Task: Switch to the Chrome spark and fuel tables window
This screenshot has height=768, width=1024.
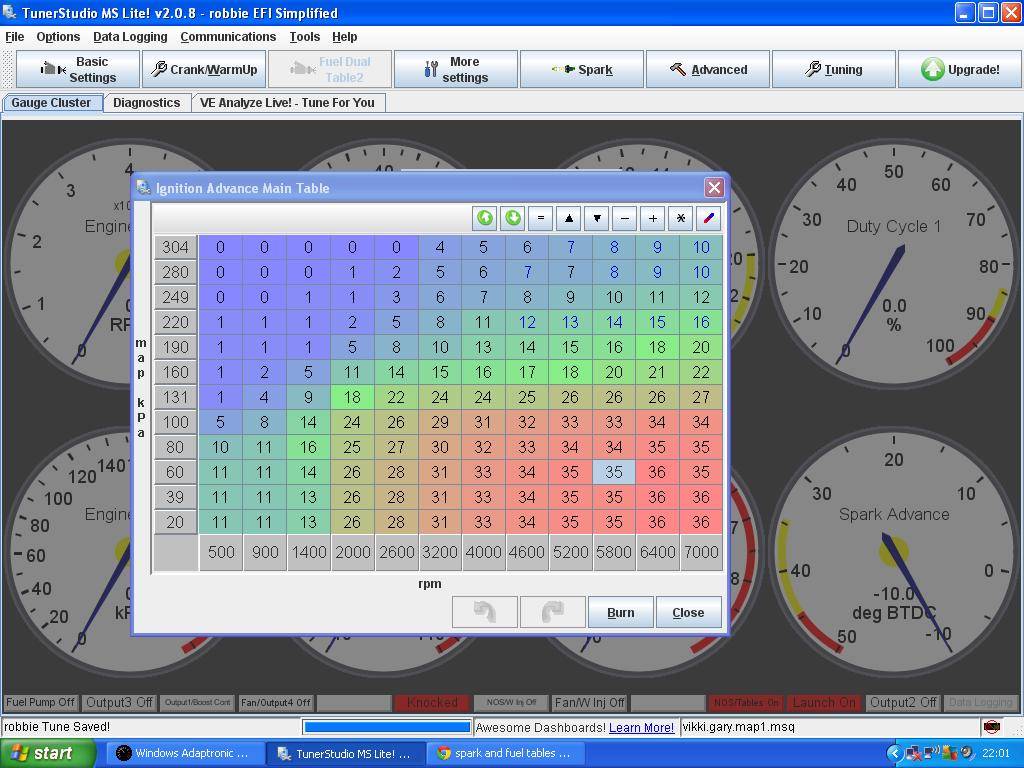Action: point(505,753)
